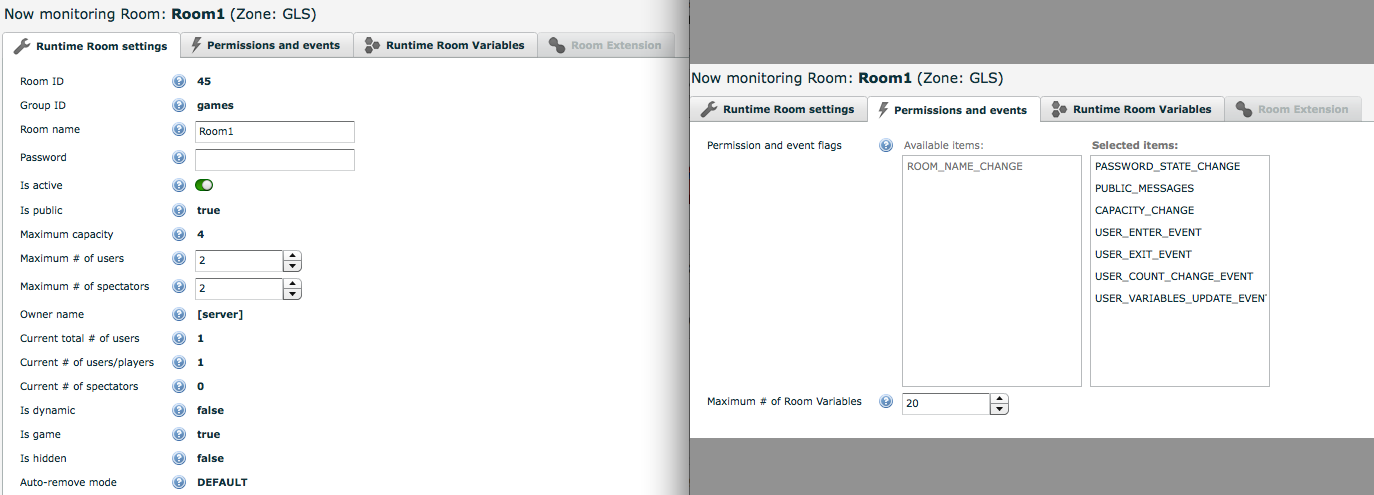1374x495 pixels.
Task: Click help icon for Maximum # of Room Variables
Action: [x=886, y=402]
